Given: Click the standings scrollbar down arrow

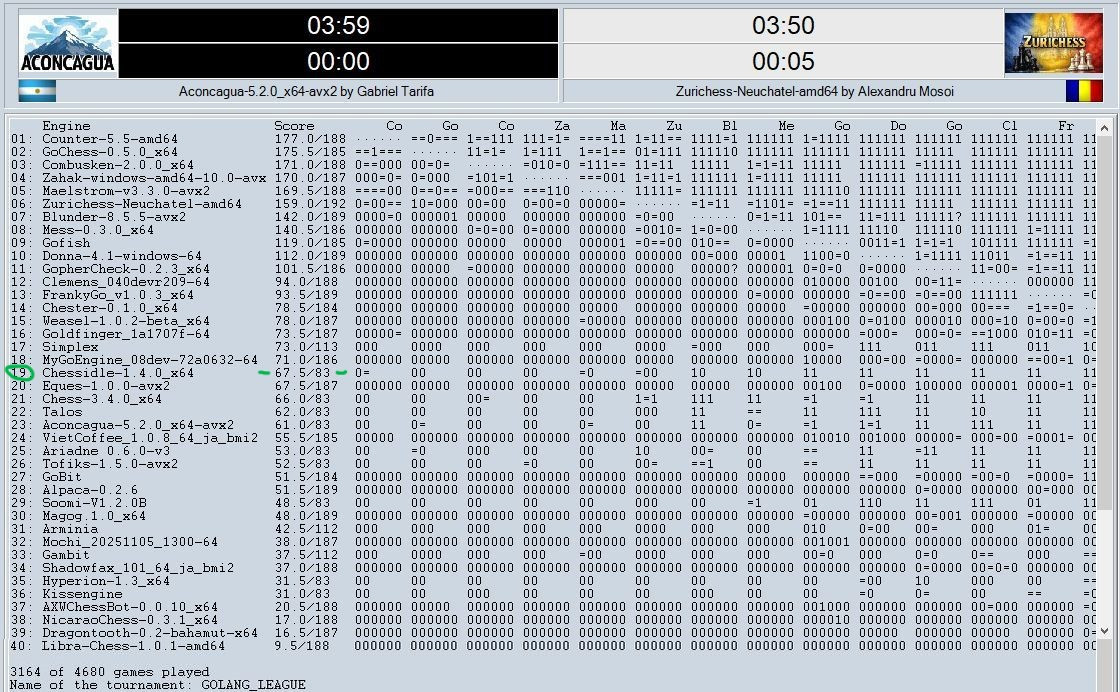Looking at the screenshot, I should 1104,631.
